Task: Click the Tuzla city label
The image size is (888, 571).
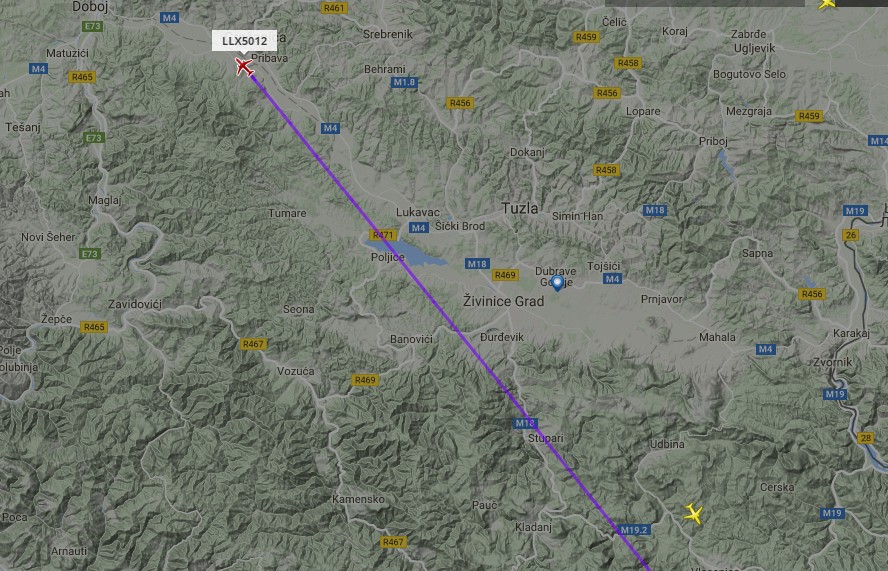Action: pyautogui.click(x=520, y=208)
